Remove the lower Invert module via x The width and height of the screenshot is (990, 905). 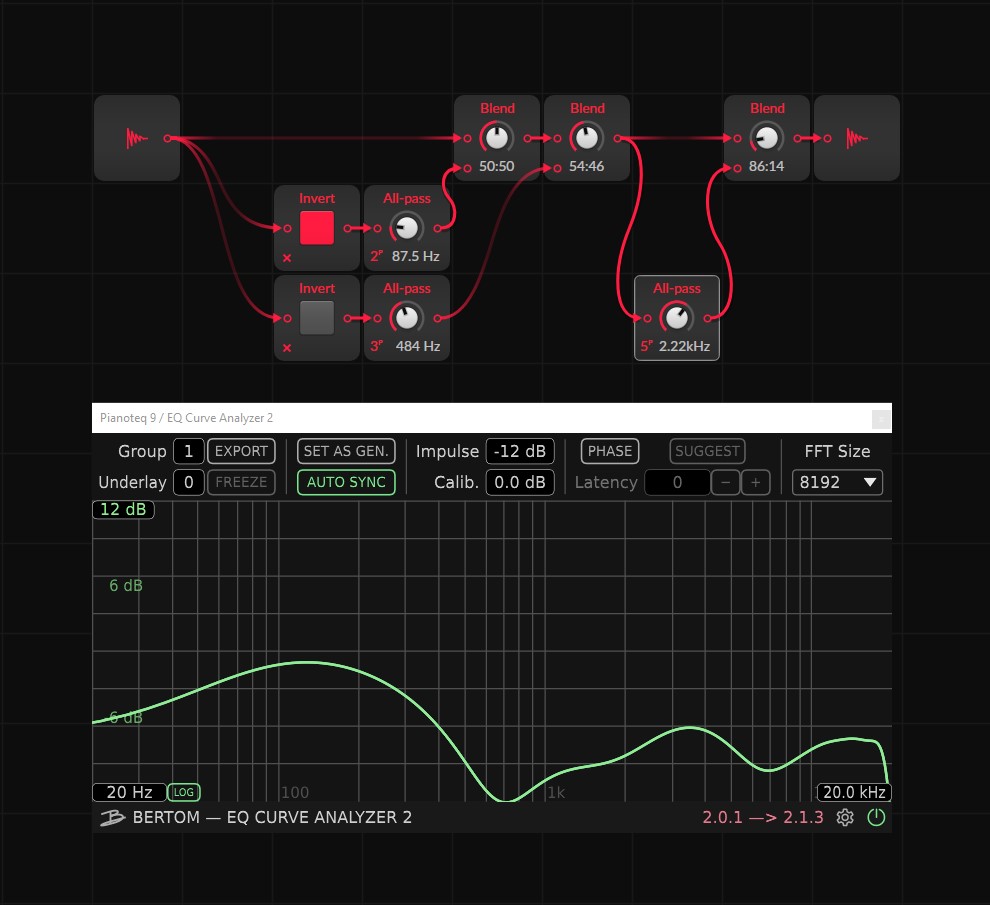[287, 348]
